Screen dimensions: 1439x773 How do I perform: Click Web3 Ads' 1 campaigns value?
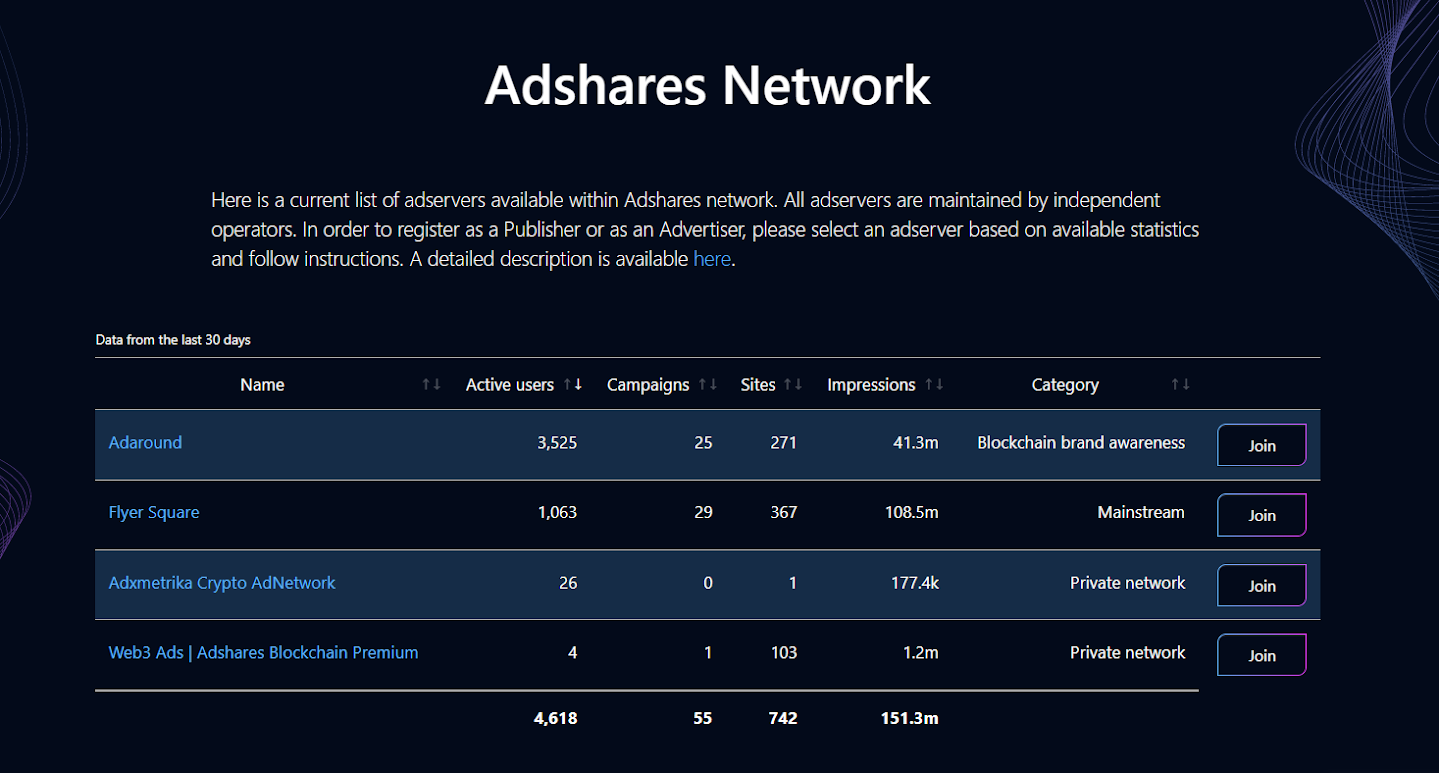708,652
